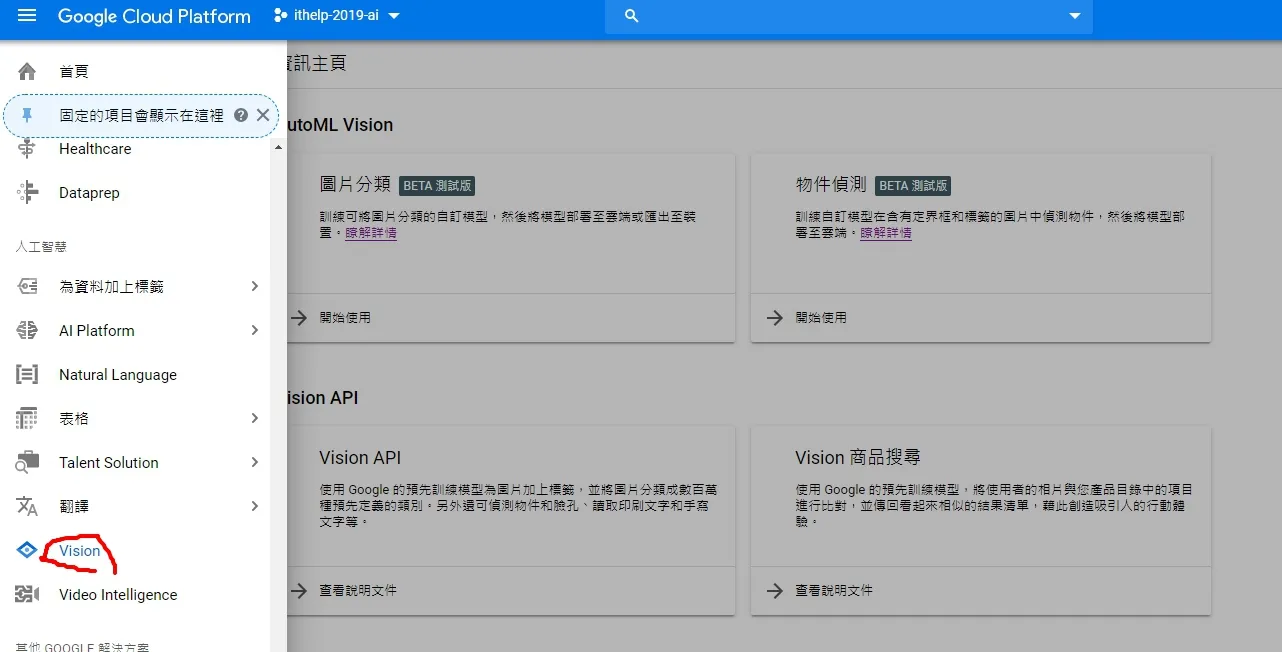Click inside the top search field
1282x652 pixels.
point(848,16)
